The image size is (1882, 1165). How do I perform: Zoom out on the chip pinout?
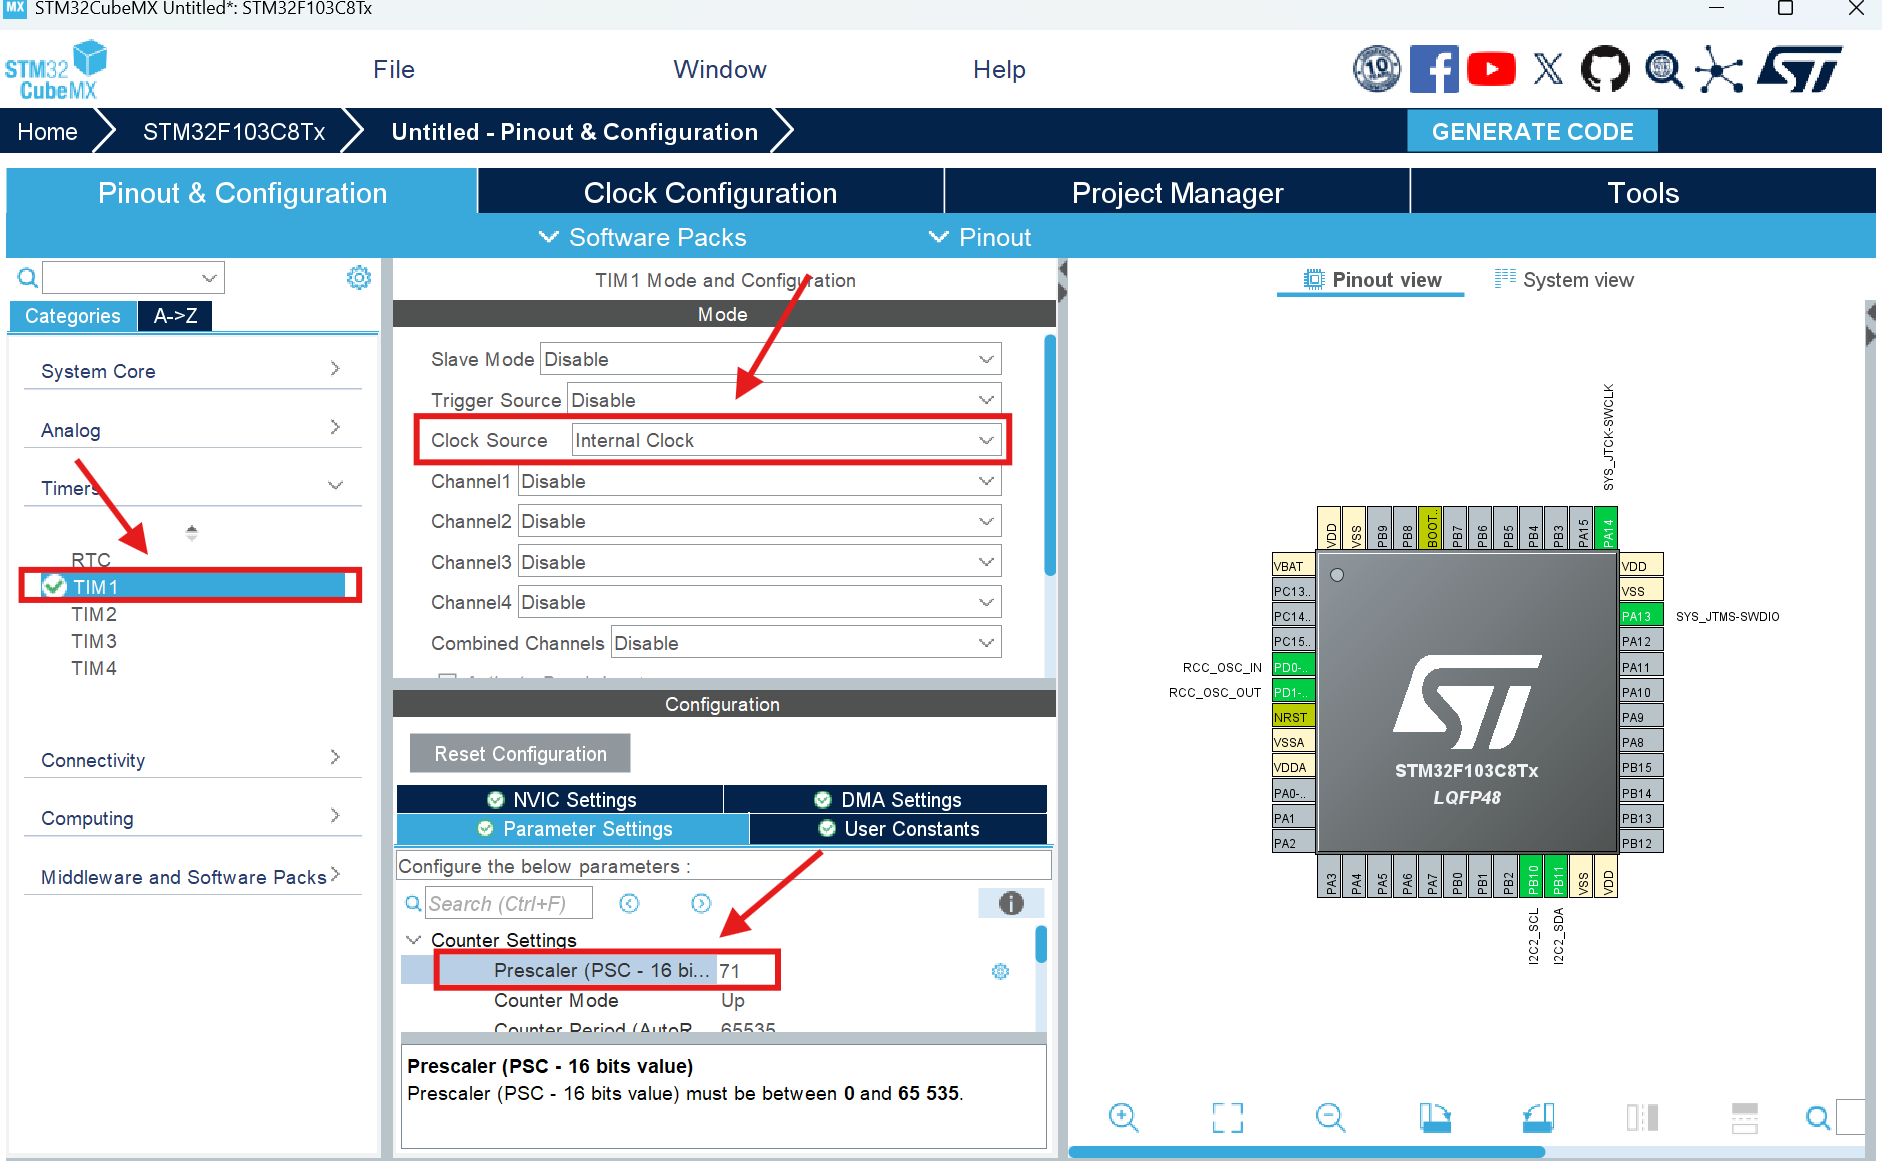tap(1331, 1117)
